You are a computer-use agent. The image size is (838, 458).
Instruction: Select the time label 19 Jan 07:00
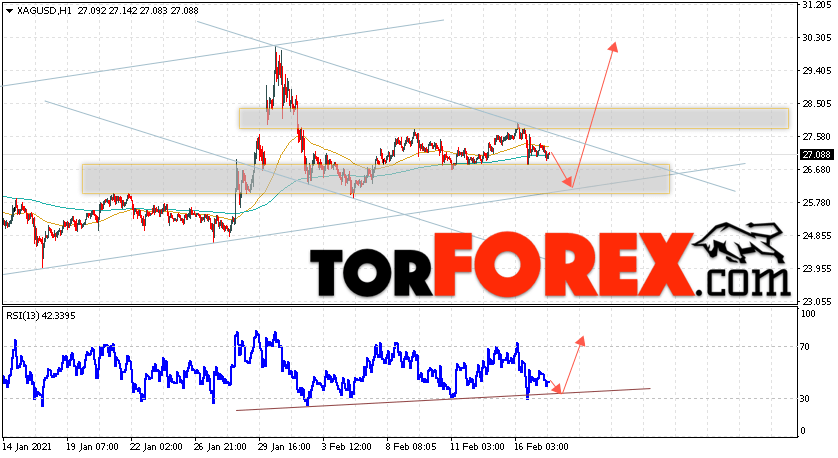[92, 447]
